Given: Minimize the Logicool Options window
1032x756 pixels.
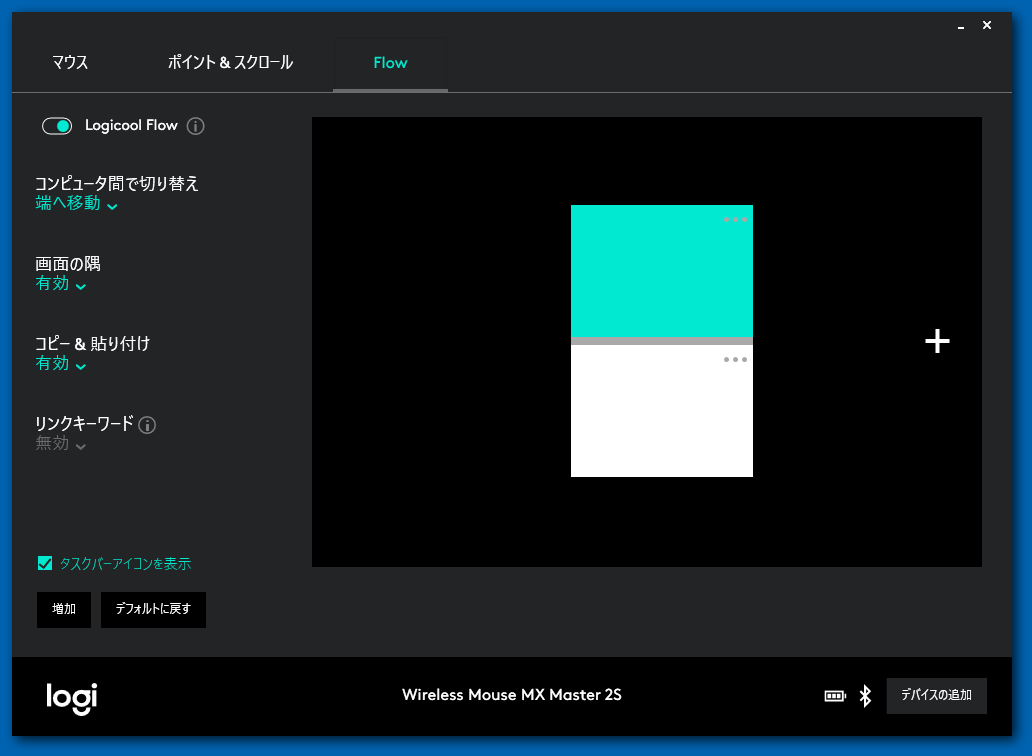Looking at the screenshot, I should (961, 26).
